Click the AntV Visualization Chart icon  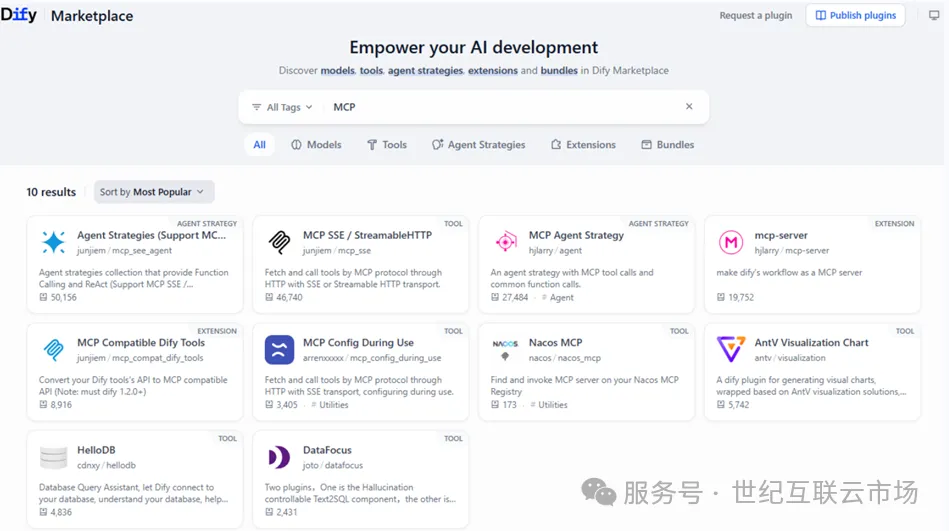point(731,349)
